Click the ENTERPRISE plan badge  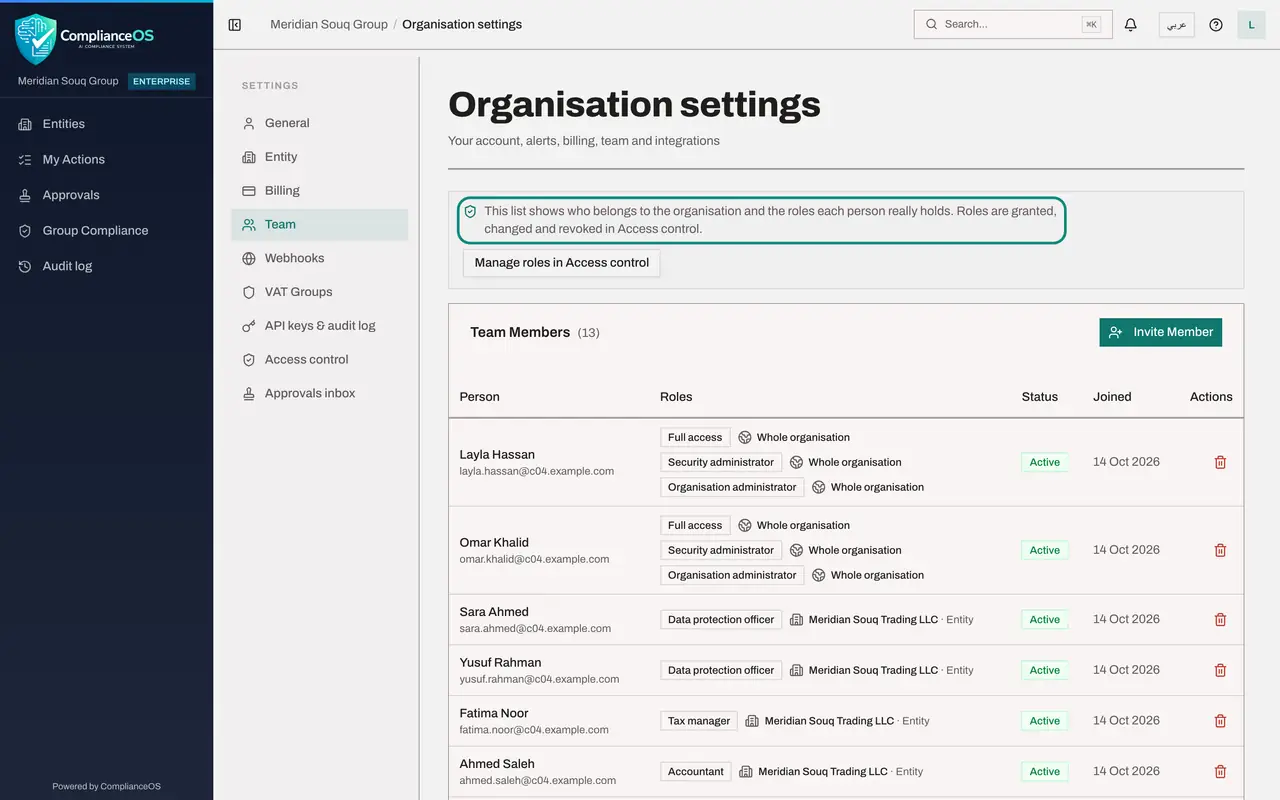[162, 81]
